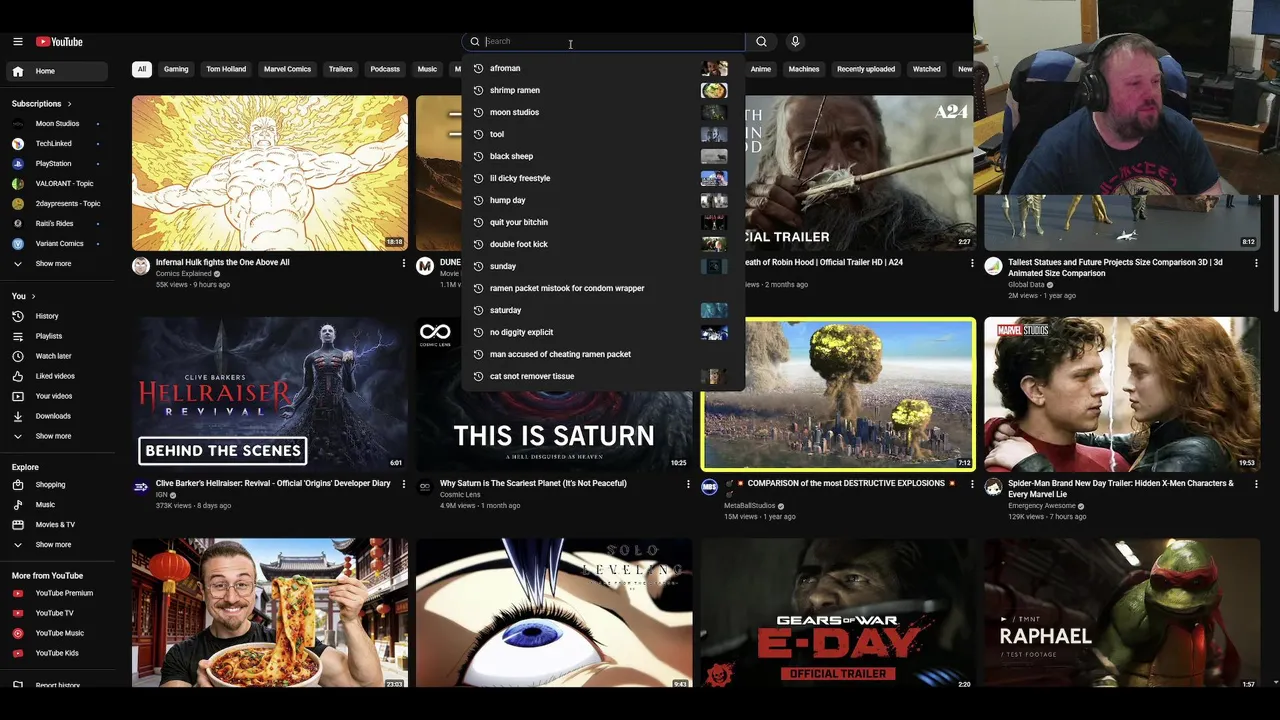Open the Gears of War E-Day thumbnail
The image size is (1280, 720).
tap(838, 614)
